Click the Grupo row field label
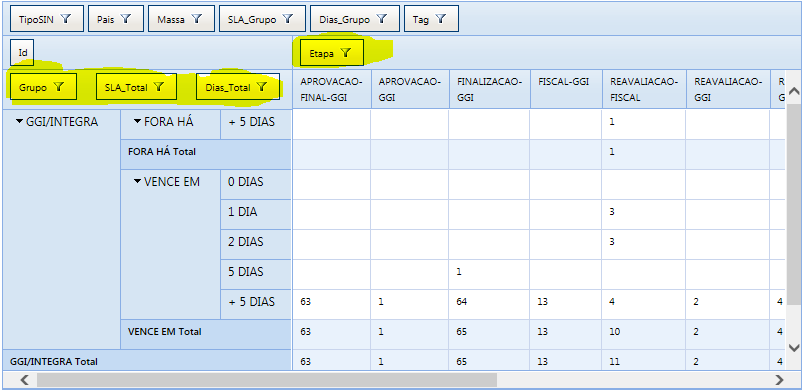The width and height of the screenshot is (804, 390). click(x=33, y=88)
